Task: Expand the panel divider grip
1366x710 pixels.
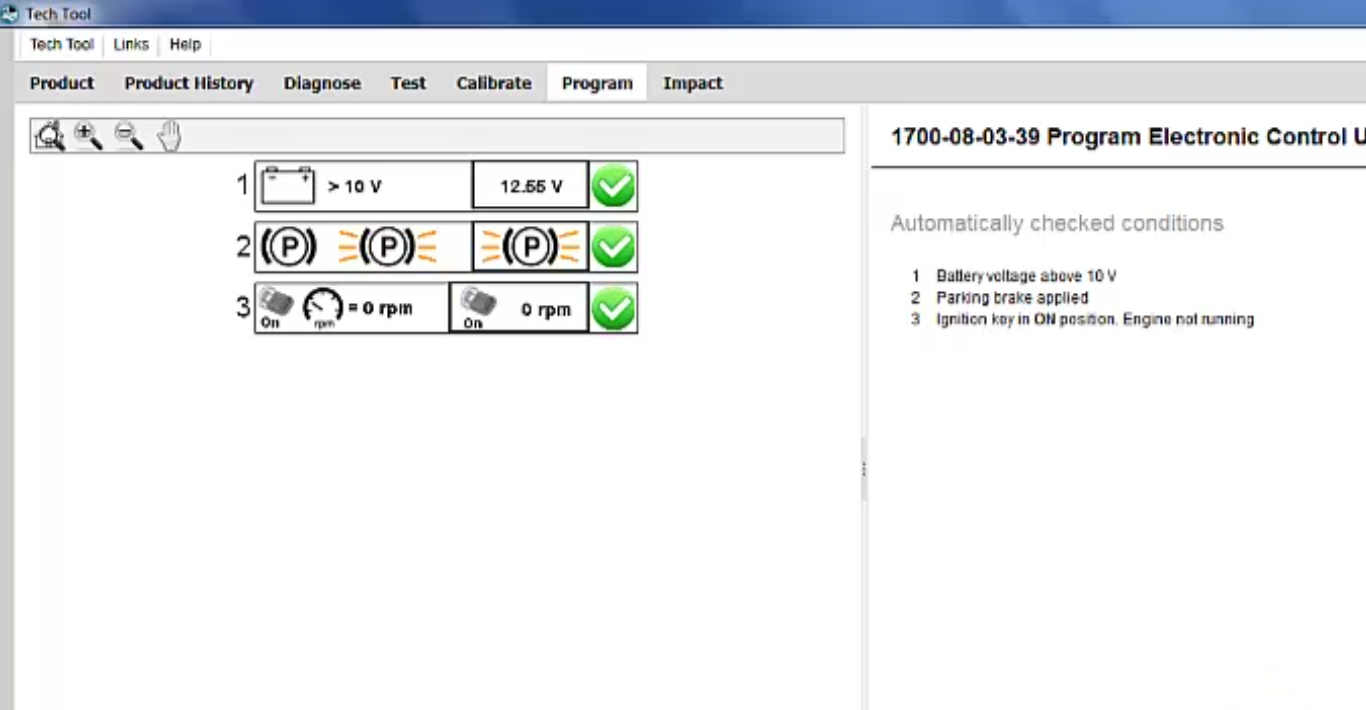Action: coord(862,467)
